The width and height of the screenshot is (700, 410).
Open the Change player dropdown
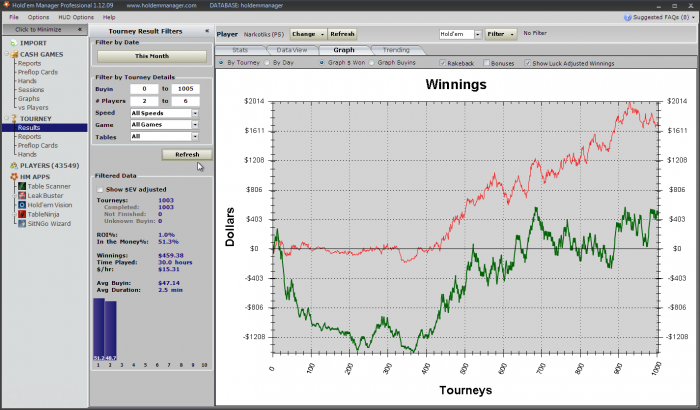pos(308,34)
